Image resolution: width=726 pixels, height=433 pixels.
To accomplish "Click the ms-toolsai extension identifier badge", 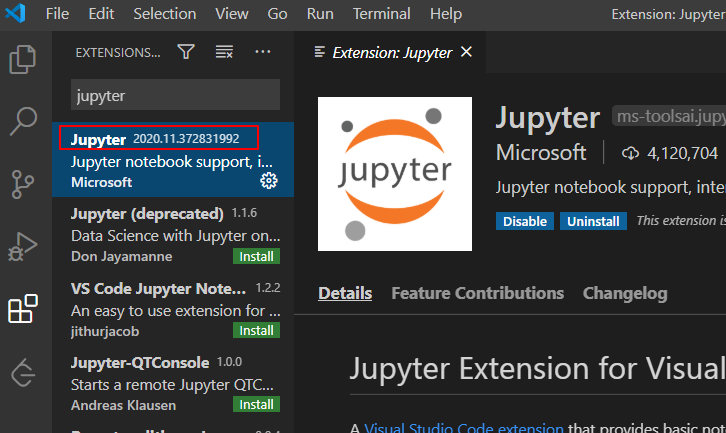I will point(670,116).
